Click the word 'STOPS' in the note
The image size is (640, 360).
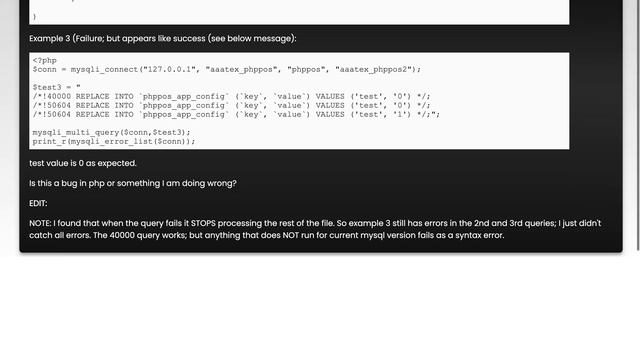203,223
